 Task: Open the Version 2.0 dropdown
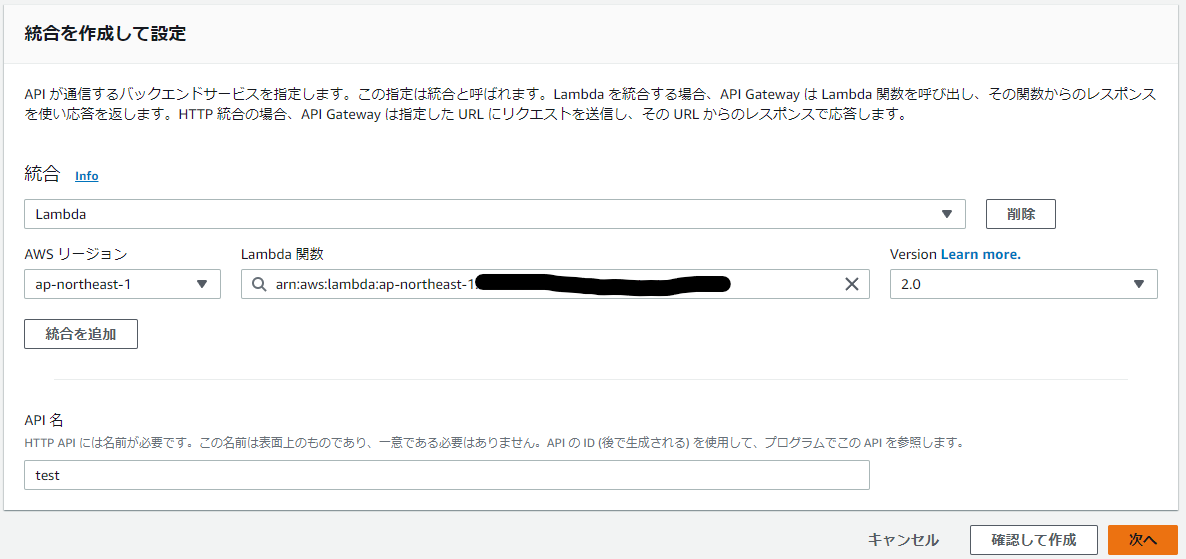point(1023,284)
